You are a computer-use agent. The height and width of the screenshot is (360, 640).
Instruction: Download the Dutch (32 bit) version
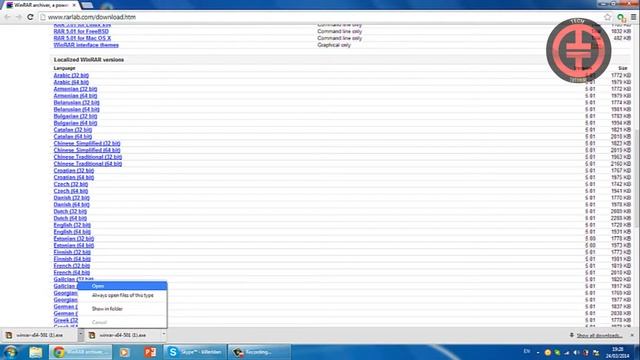(x=70, y=211)
